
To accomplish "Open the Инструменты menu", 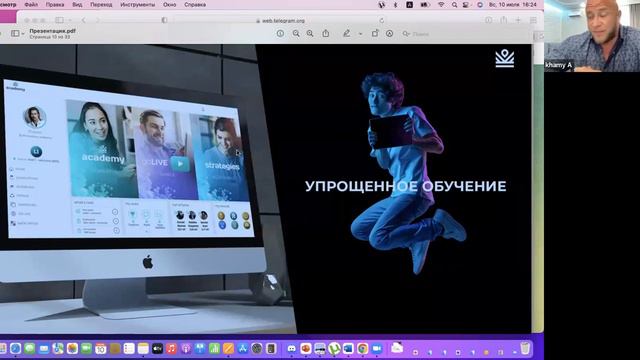I will click(138, 5).
